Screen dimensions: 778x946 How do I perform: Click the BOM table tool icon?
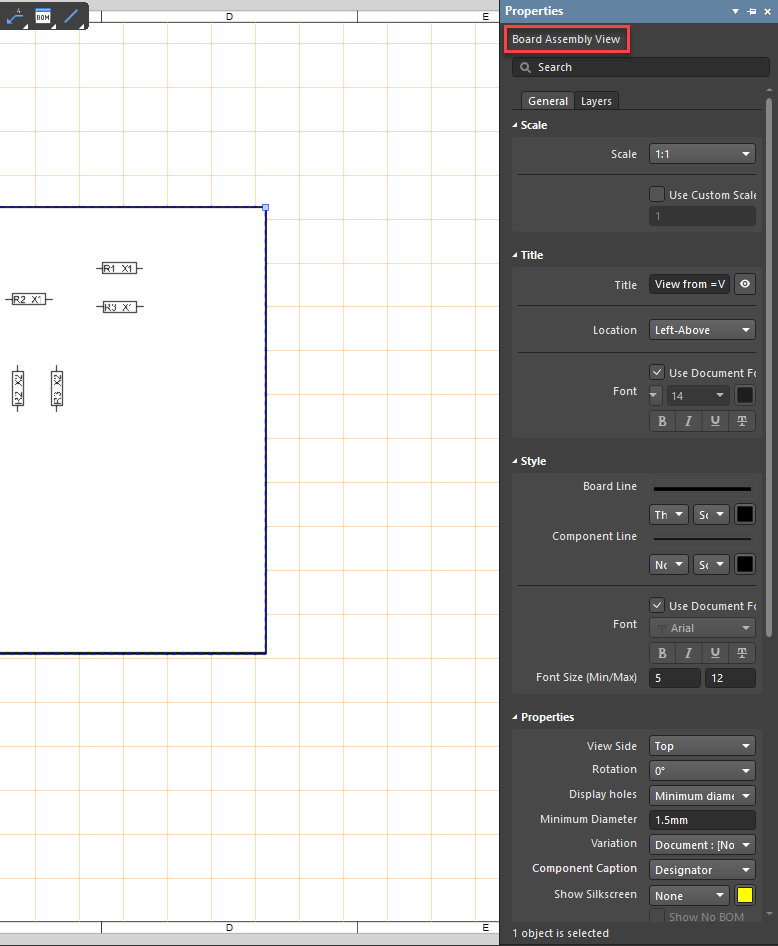(43, 16)
